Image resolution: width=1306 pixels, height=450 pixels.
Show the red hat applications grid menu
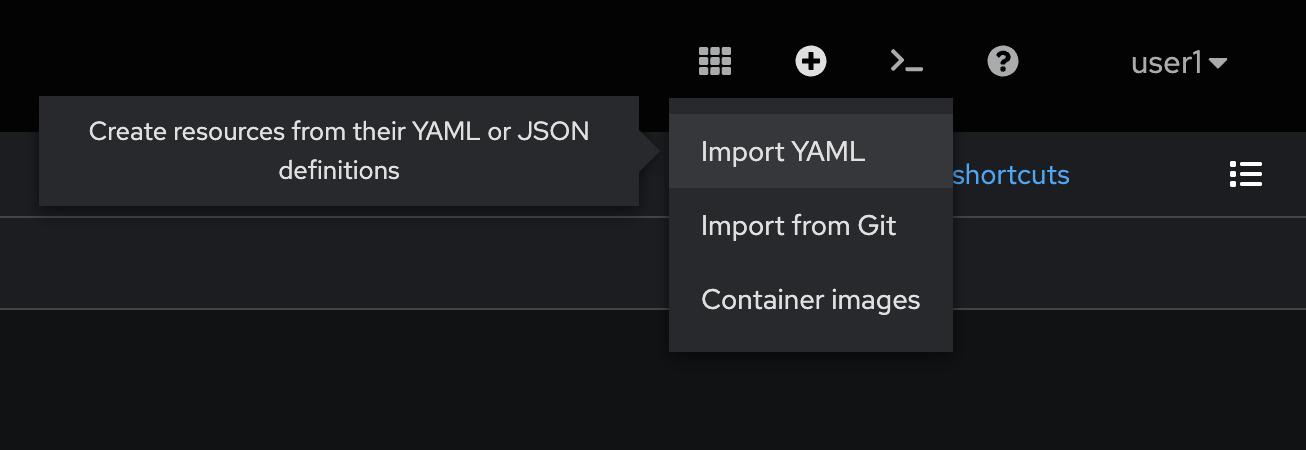715,62
